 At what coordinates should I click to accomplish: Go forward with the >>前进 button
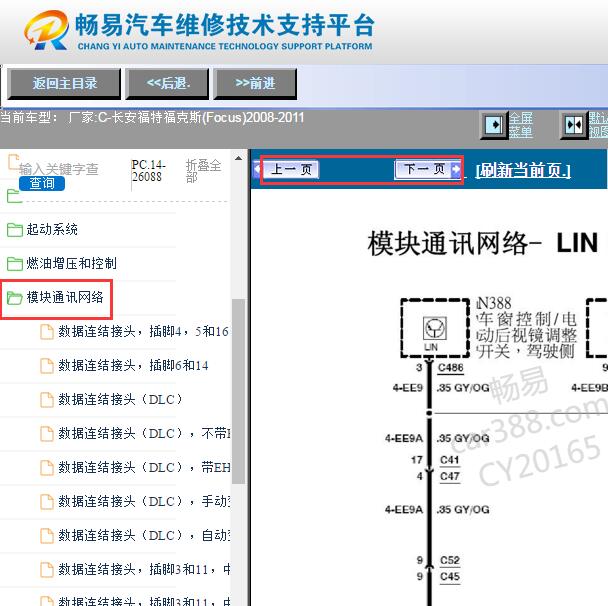(255, 83)
